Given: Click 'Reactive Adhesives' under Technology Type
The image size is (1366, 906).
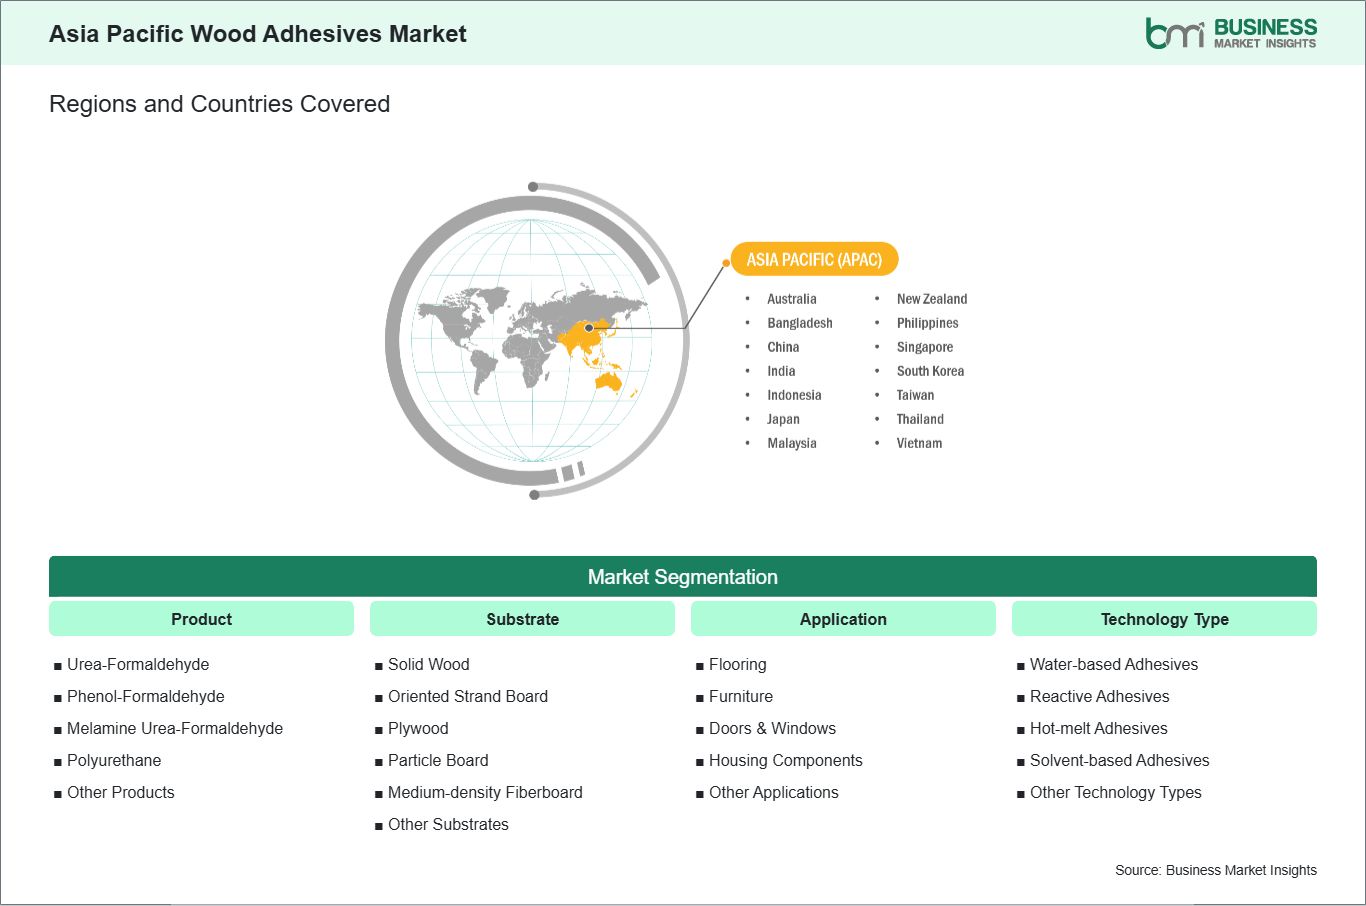Looking at the screenshot, I should 1100,696.
